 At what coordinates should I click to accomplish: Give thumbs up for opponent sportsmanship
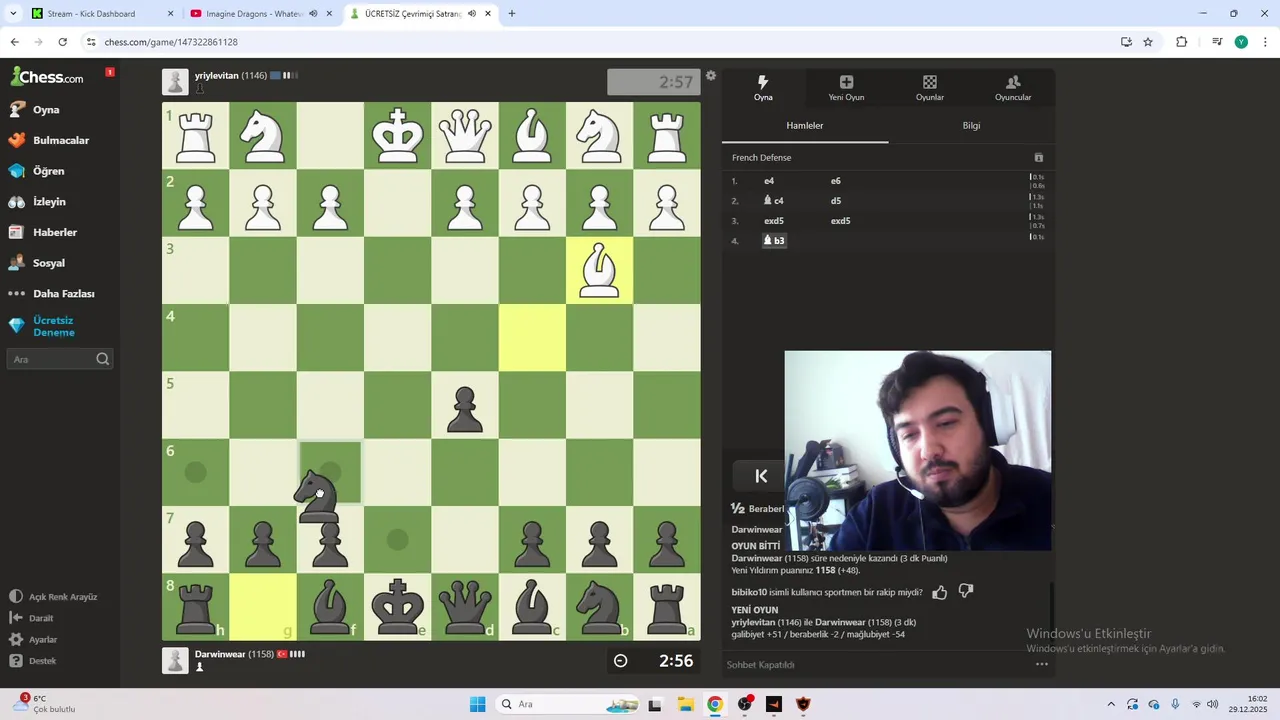click(940, 592)
